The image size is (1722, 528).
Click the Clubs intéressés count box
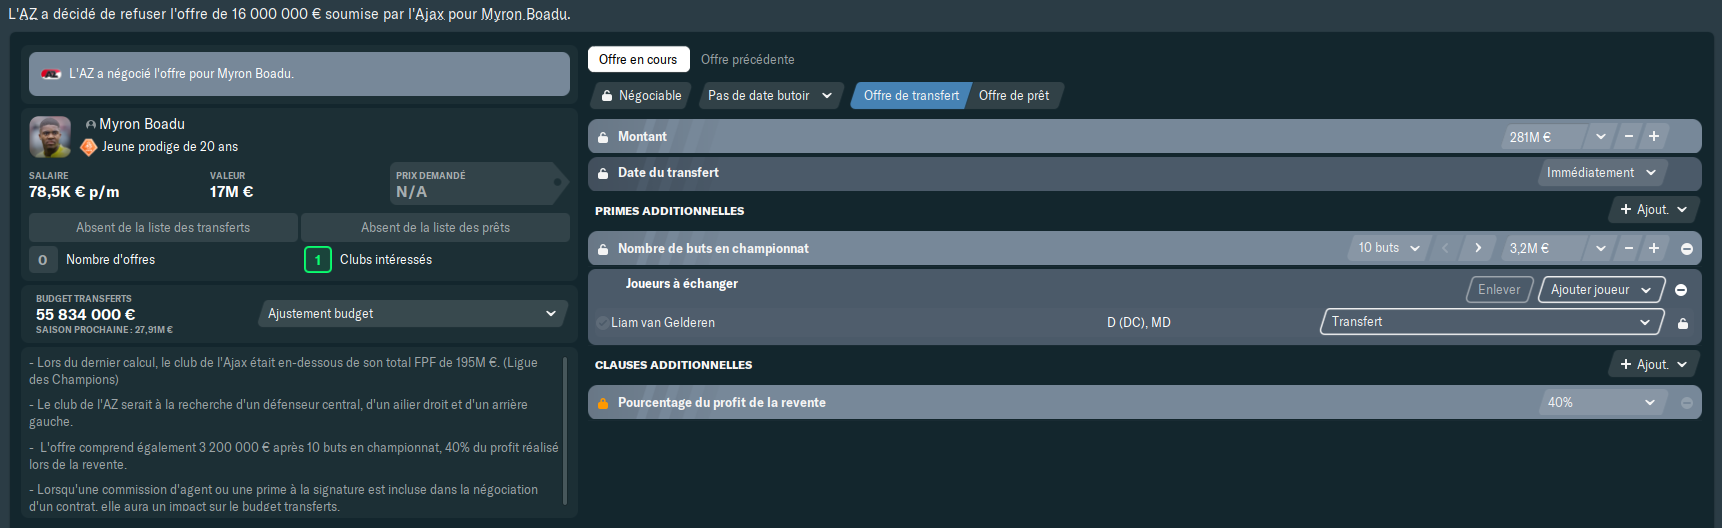[318, 260]
